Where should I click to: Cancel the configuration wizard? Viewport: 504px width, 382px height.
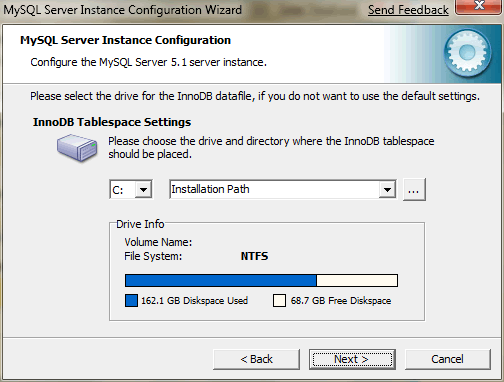pyautogui.click(x=448, y=359)
